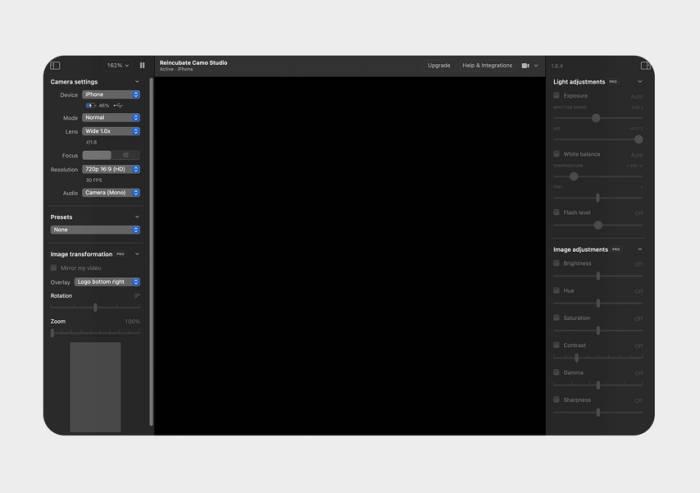This screenshot has width=700, height=493.
Task: Enable the Exposure checkbox
Action: click(557, 96)
